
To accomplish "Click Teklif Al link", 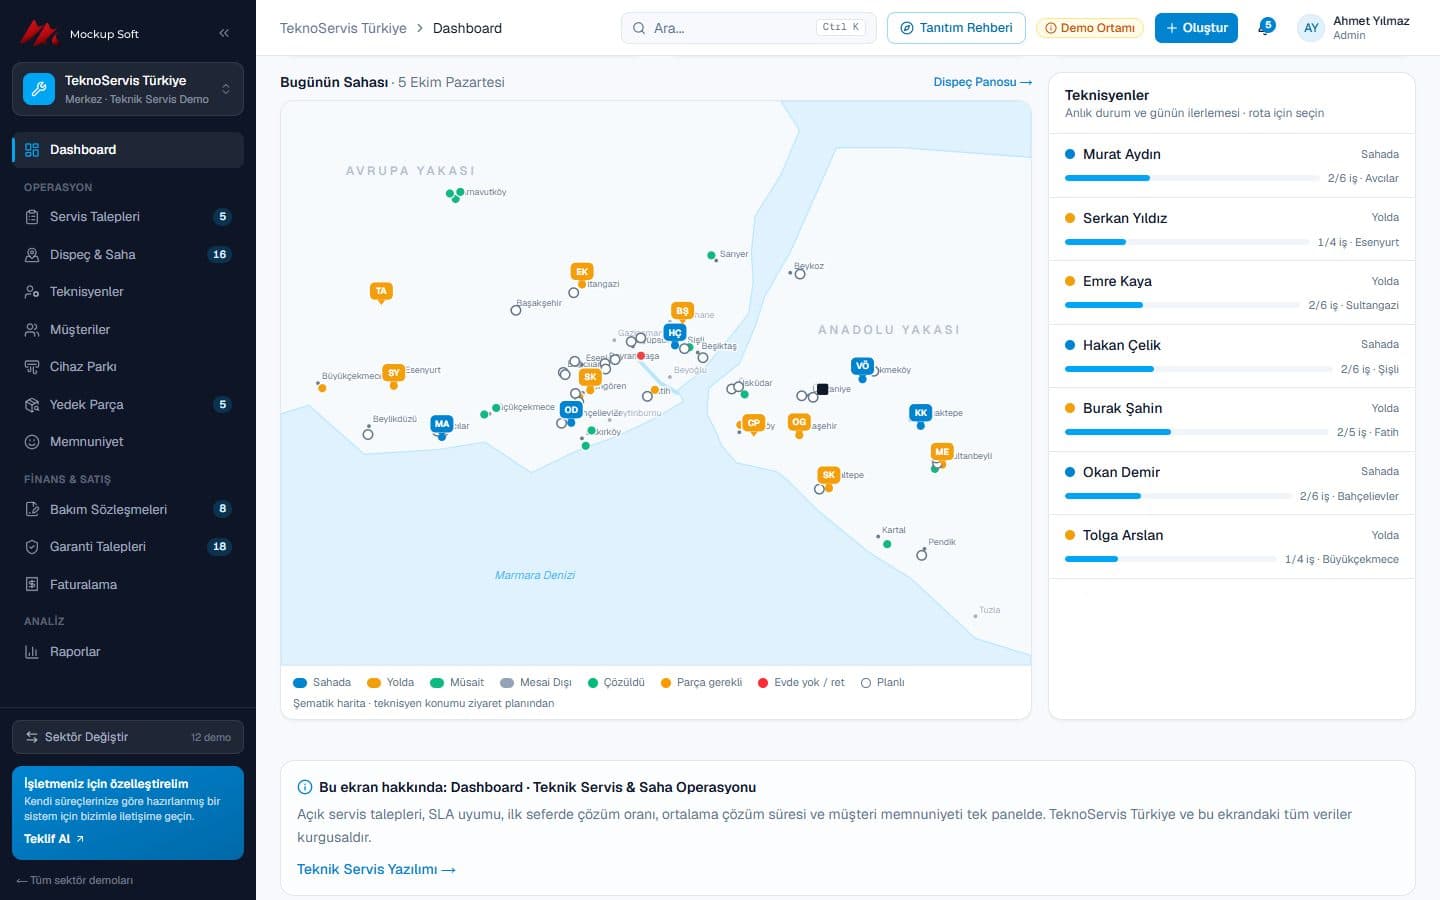I will (x=54, y=839).
